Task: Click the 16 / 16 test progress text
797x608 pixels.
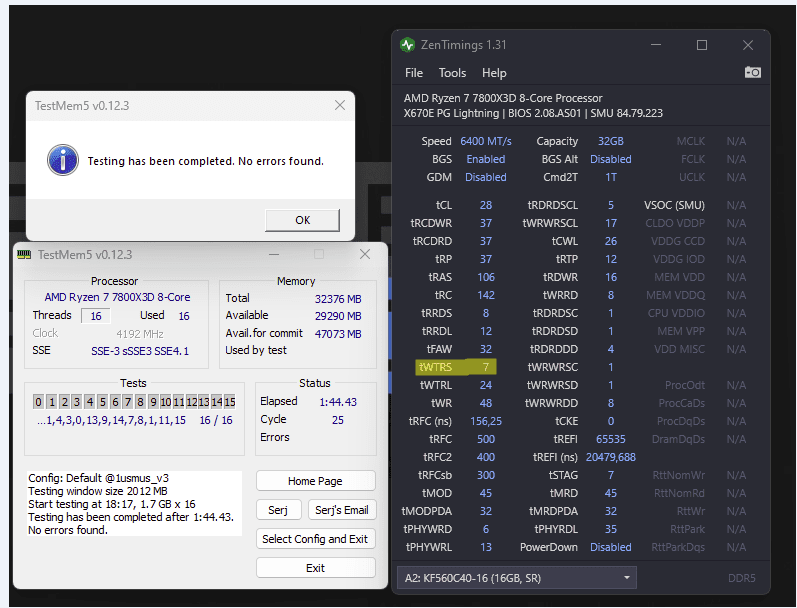Action: point(216,420)
